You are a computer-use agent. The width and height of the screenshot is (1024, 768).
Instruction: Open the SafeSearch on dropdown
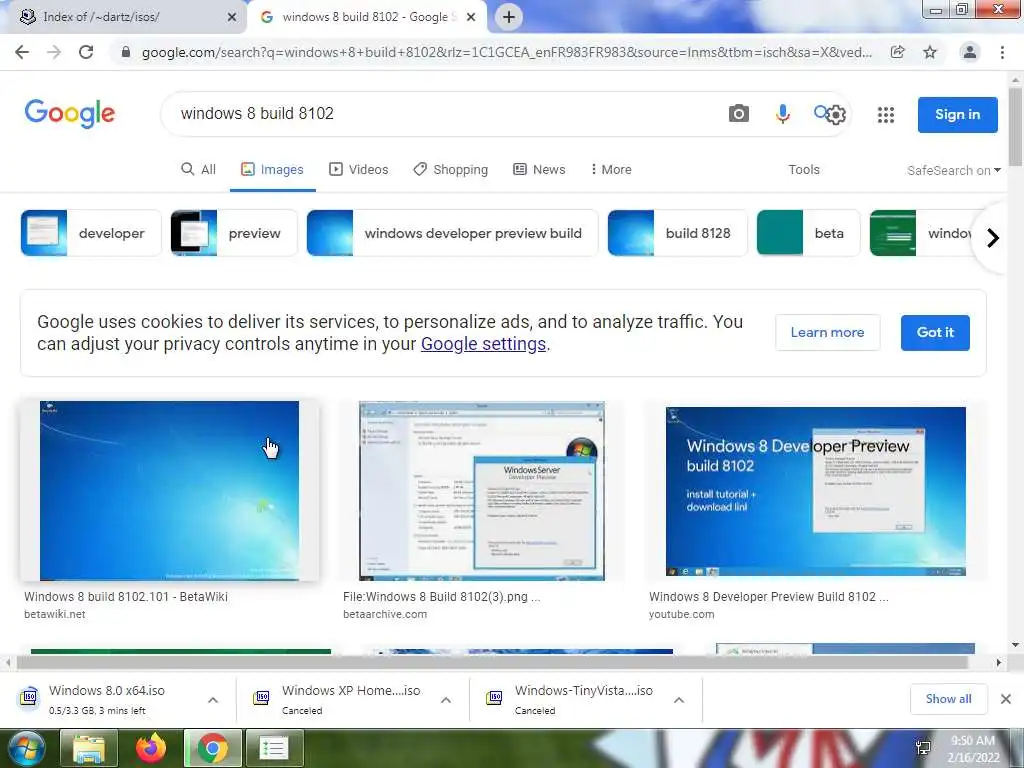click(x=953, y=170)
